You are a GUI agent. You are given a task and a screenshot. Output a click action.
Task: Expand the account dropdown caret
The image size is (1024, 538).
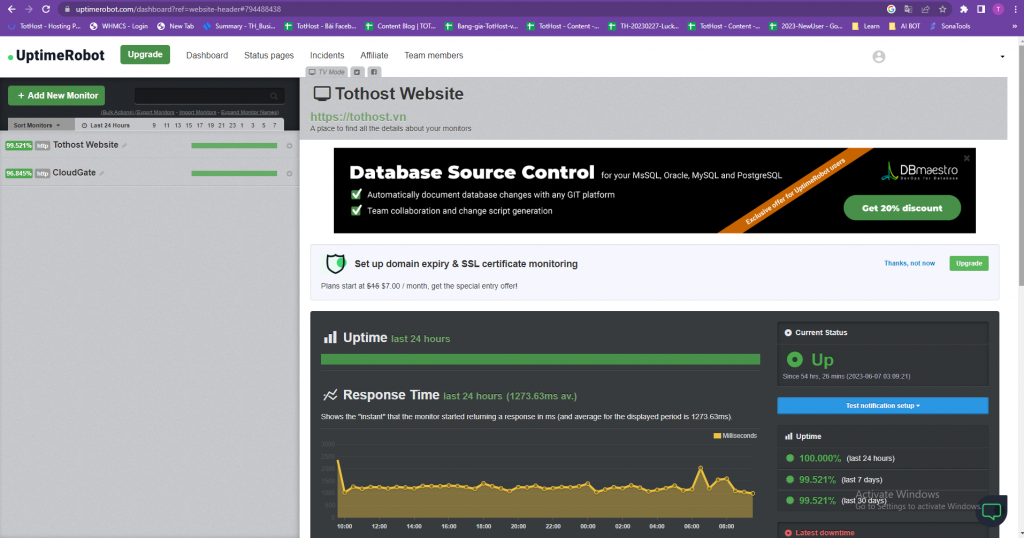click(x=1002, y=57)
